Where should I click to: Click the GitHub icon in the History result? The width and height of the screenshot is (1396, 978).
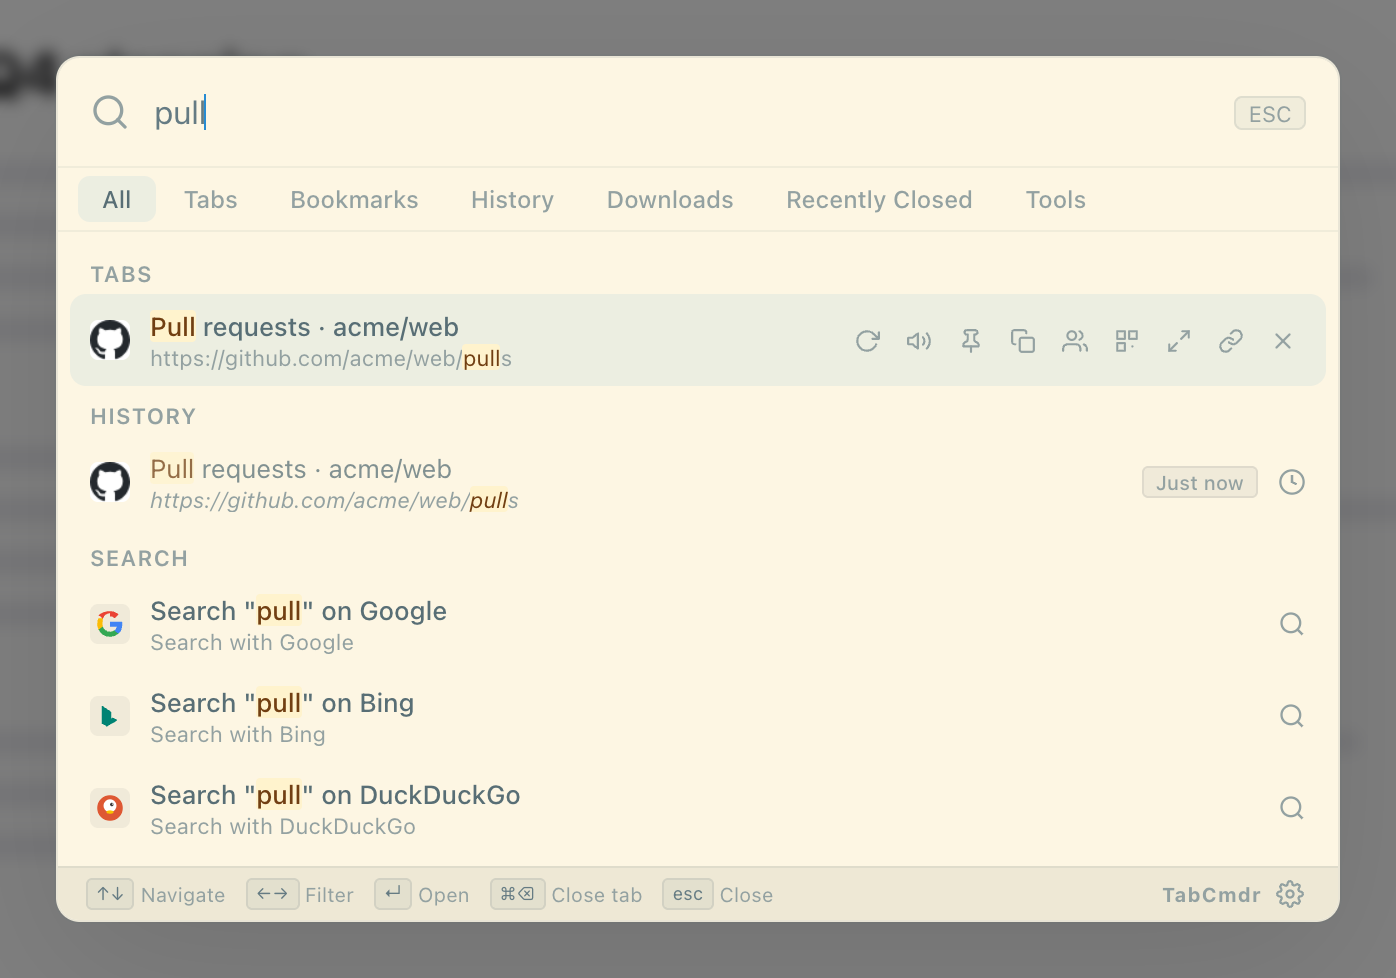click(x=110, y=482)
